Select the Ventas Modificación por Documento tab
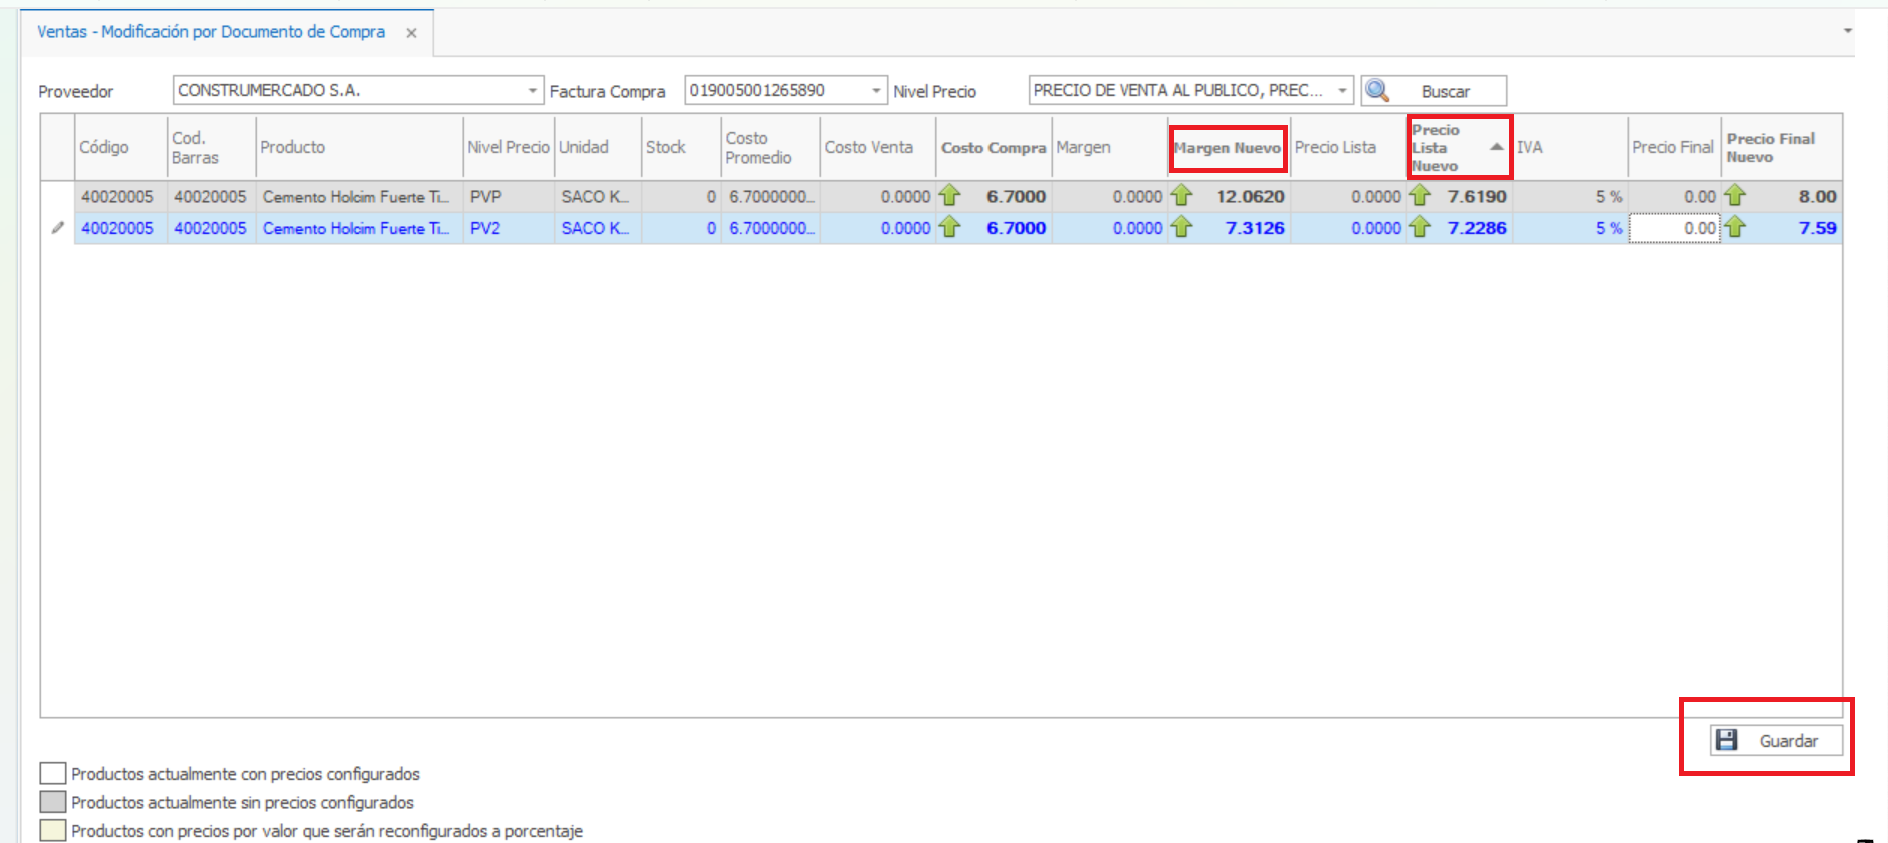Image resolution: width=1888 pixels, height=843 pixels. tap(211, 32)
